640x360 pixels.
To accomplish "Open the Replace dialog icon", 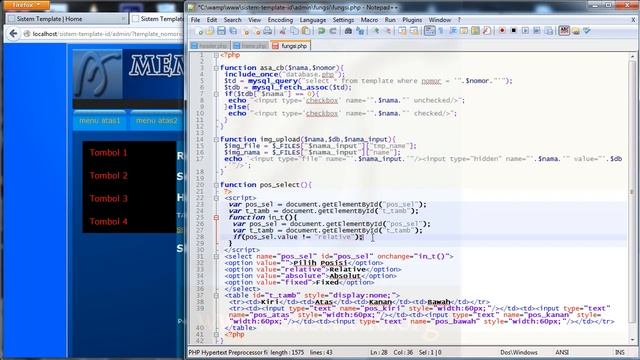I will 360,31.
